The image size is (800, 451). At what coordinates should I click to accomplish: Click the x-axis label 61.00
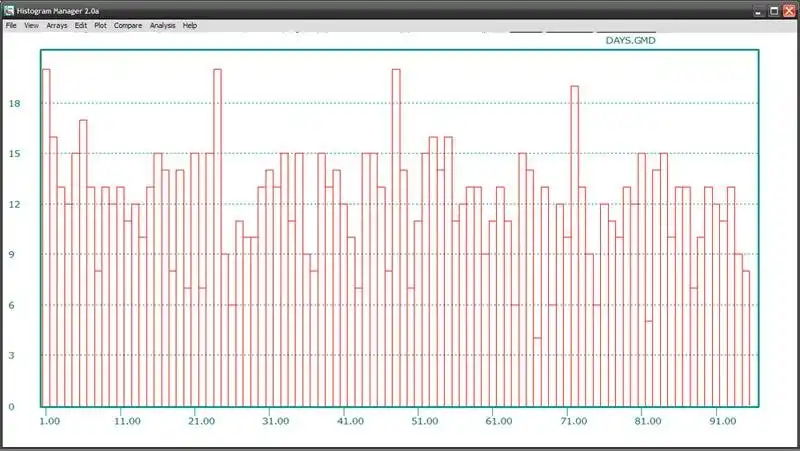pyautogui.click(x=499, y=421)
